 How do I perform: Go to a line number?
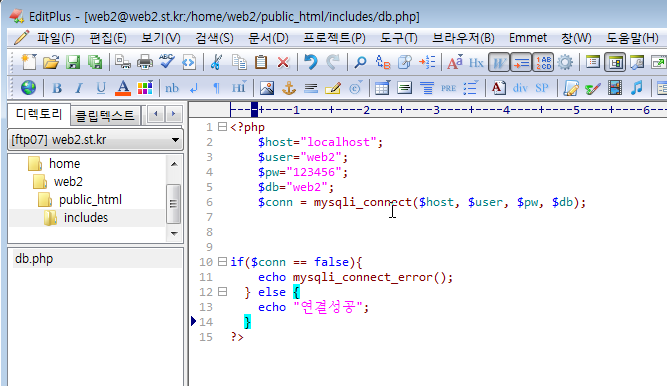[x=427, y=63]
